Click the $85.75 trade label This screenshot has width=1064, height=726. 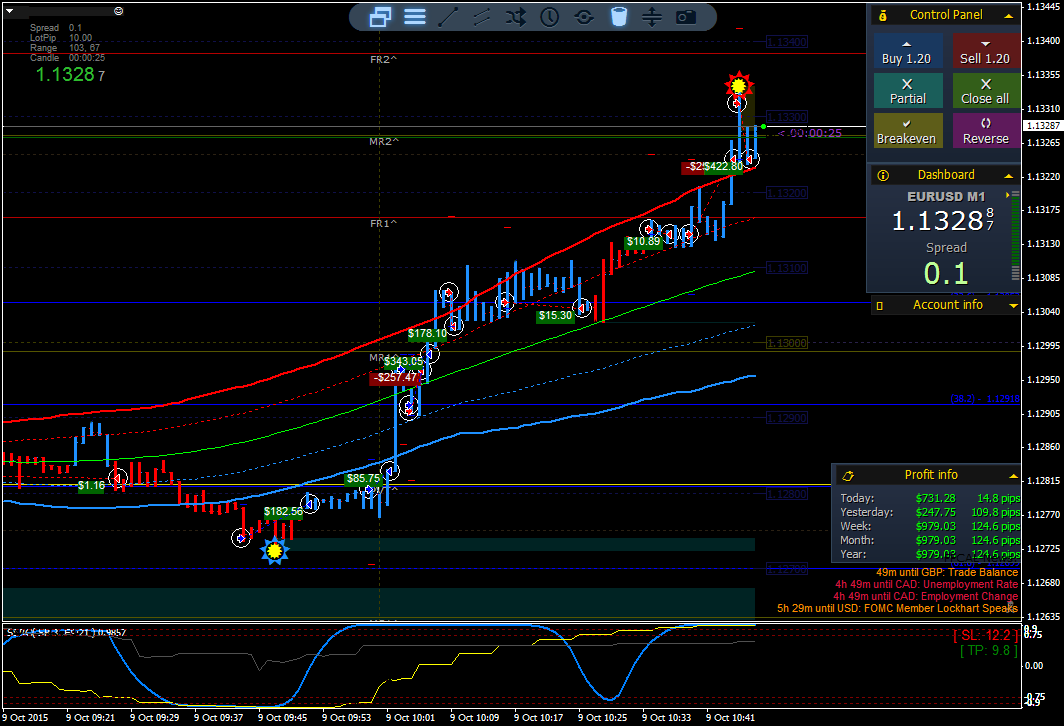click(x=364, y=479)
